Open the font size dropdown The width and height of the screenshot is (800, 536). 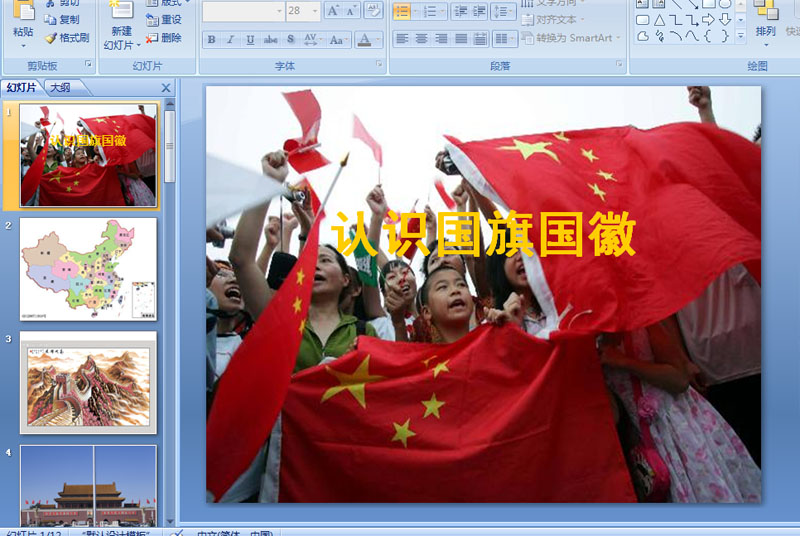315,11
